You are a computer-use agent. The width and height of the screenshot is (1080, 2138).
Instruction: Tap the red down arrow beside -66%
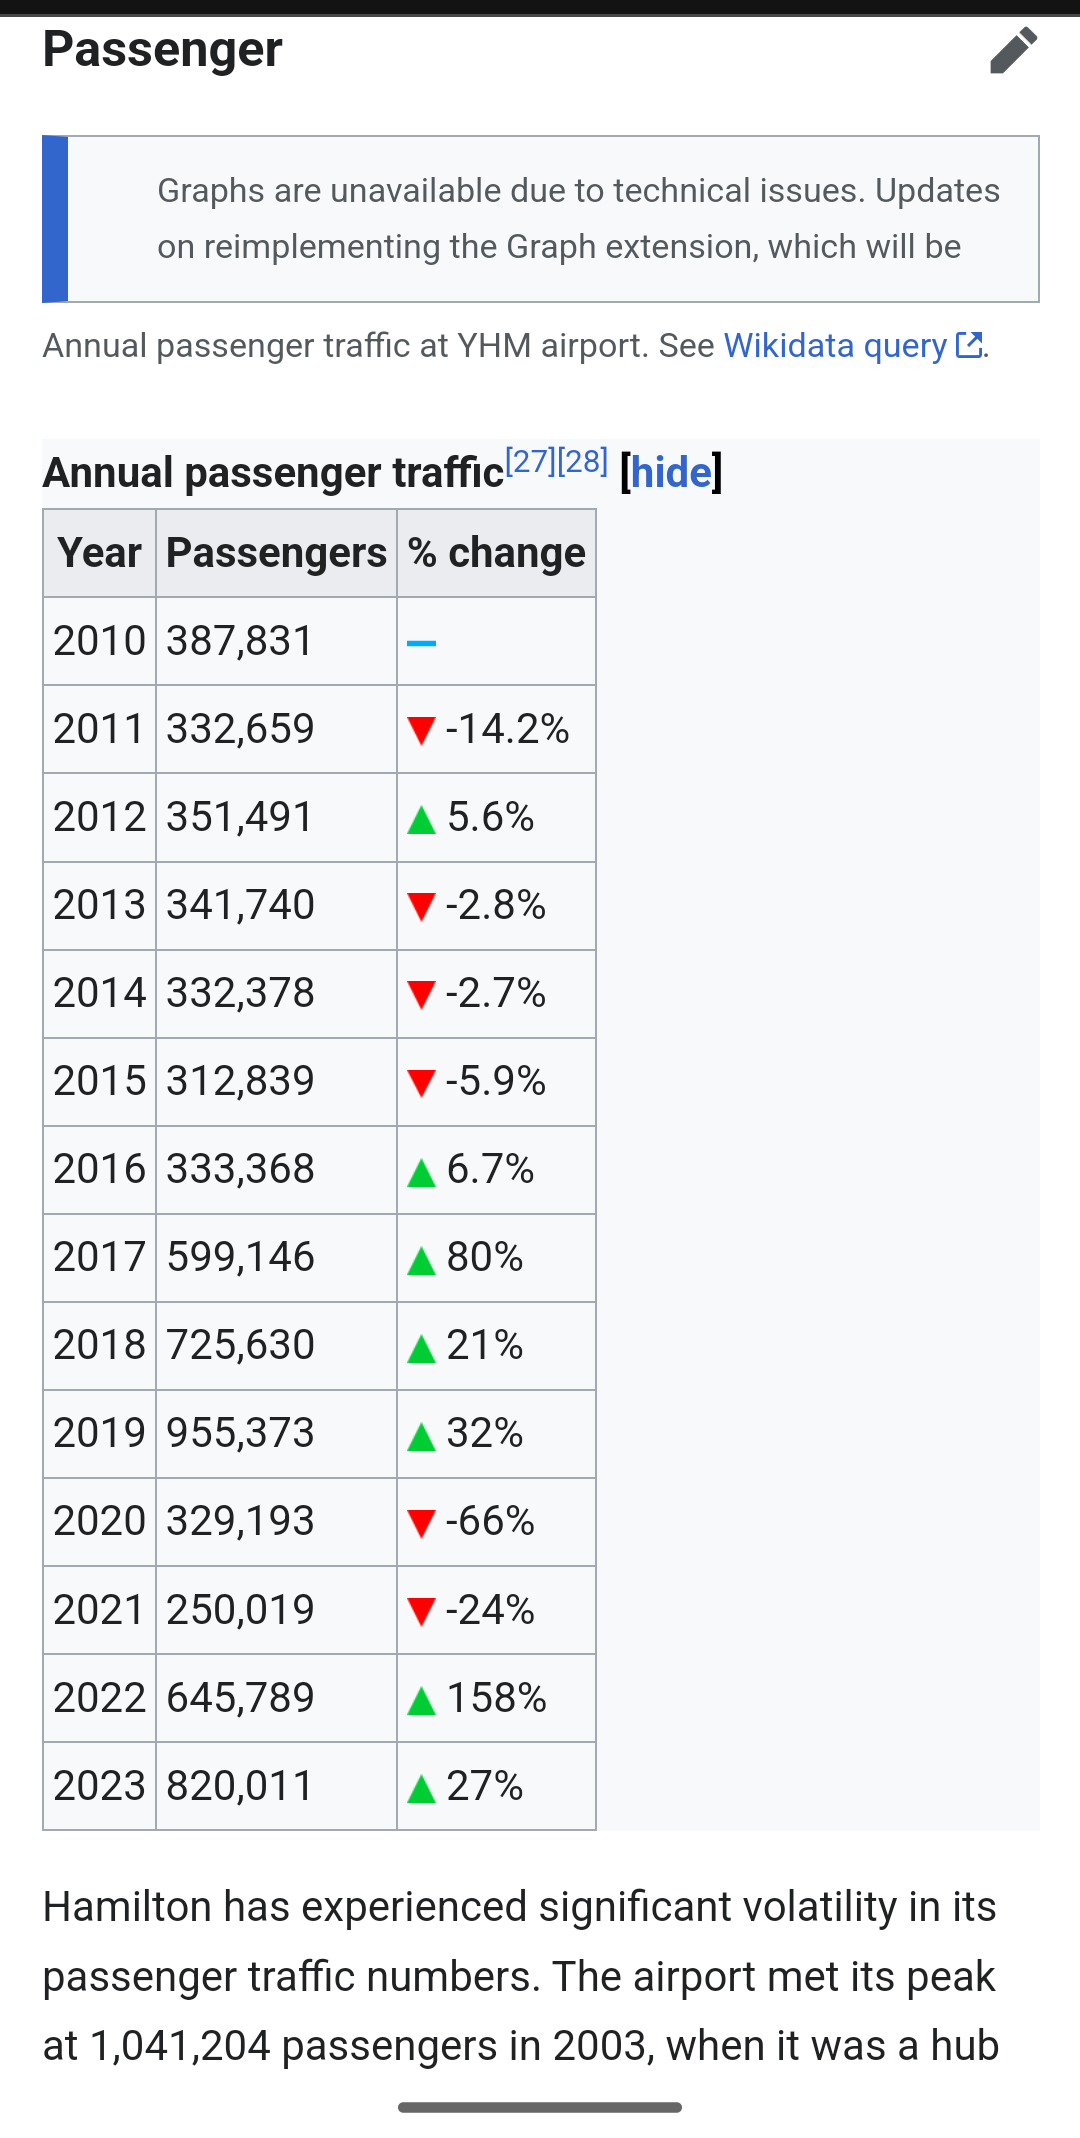tap(421, 1523)
